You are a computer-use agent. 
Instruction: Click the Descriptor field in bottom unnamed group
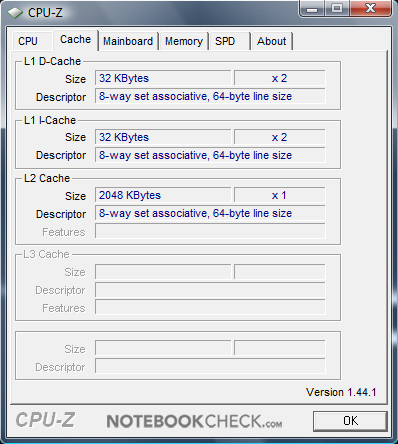[x=210, y=366]
